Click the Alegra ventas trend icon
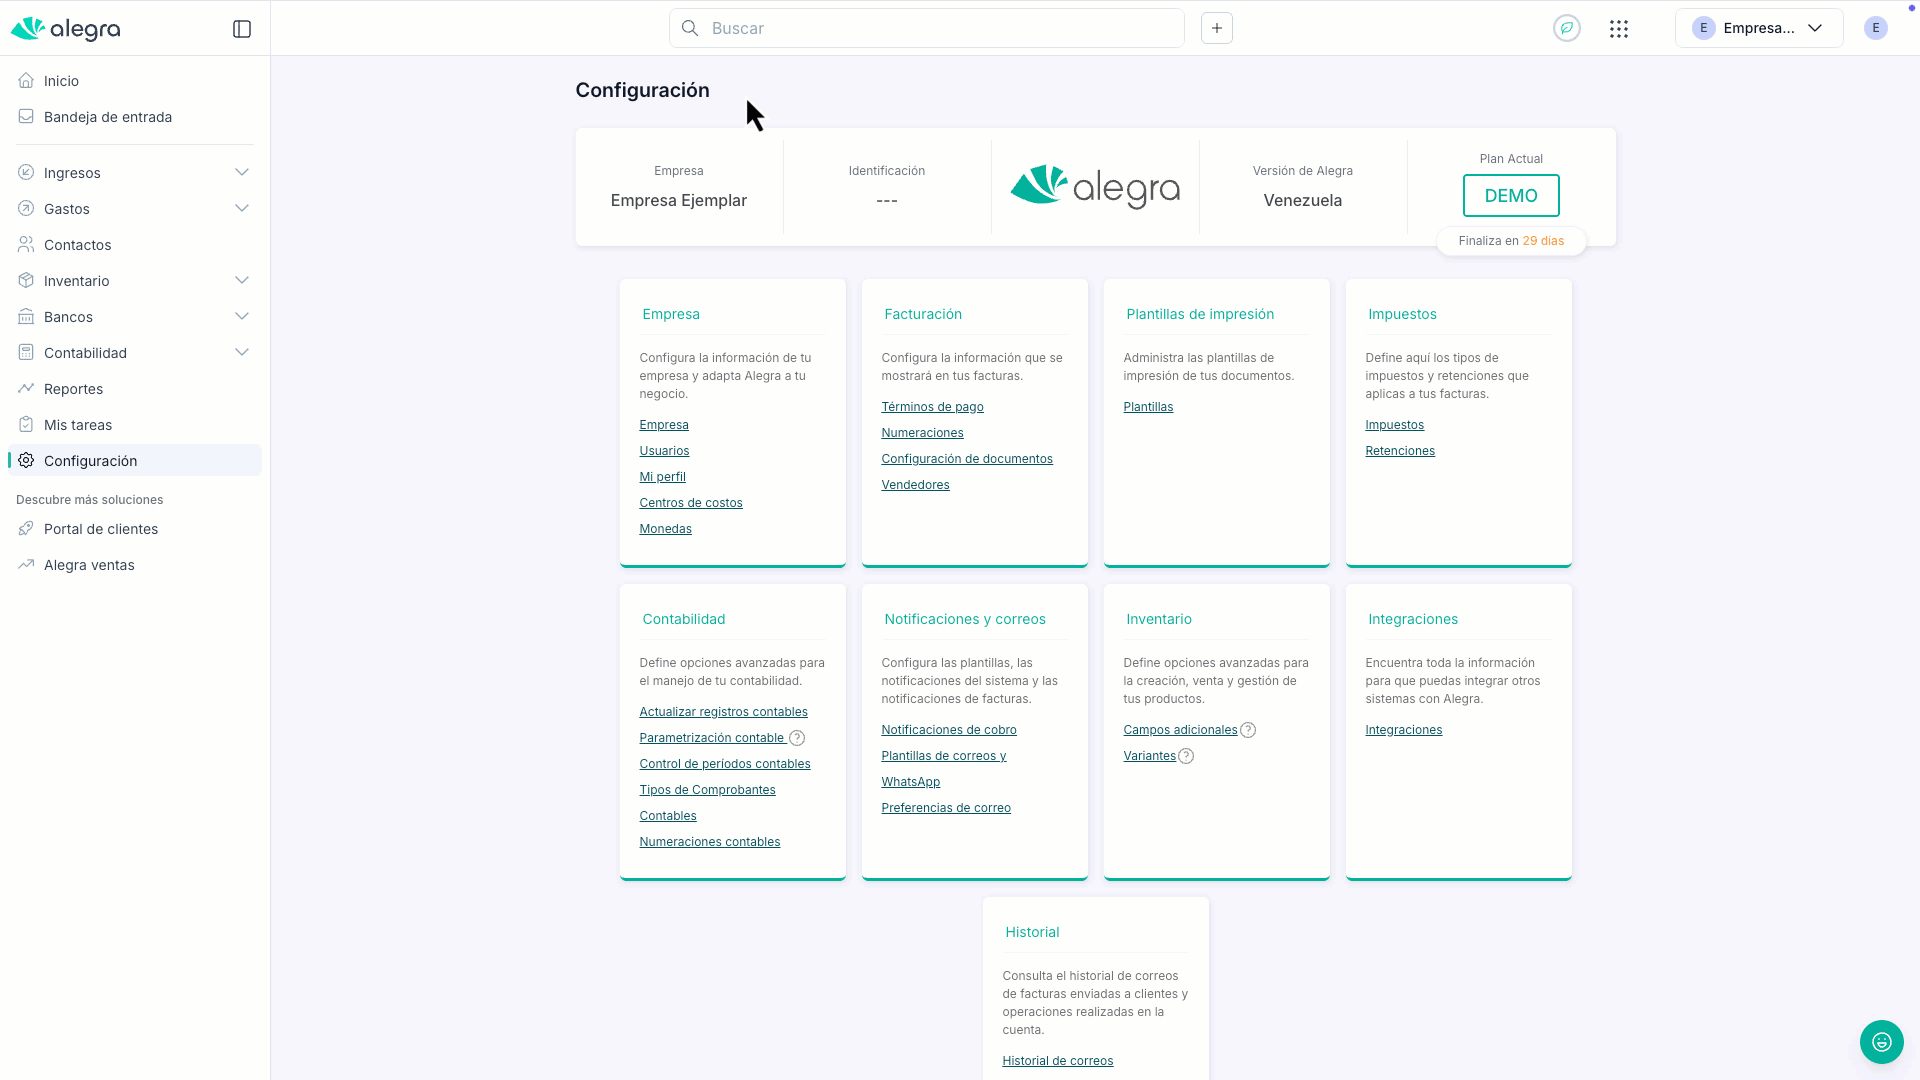Screen dimensions: 1920x1080 pyautogui.click(x=26, y=565)
